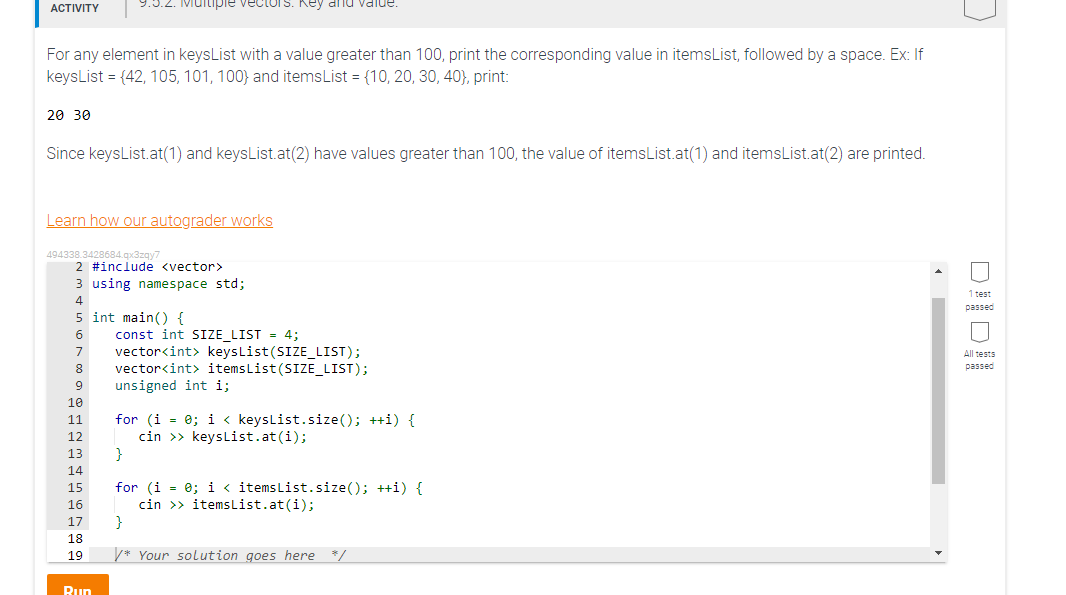Image resolution: width=1066 pixels, height=595 pixels.
Task: Click line number 12 in the editor gutter
Action: coord(75,436)
